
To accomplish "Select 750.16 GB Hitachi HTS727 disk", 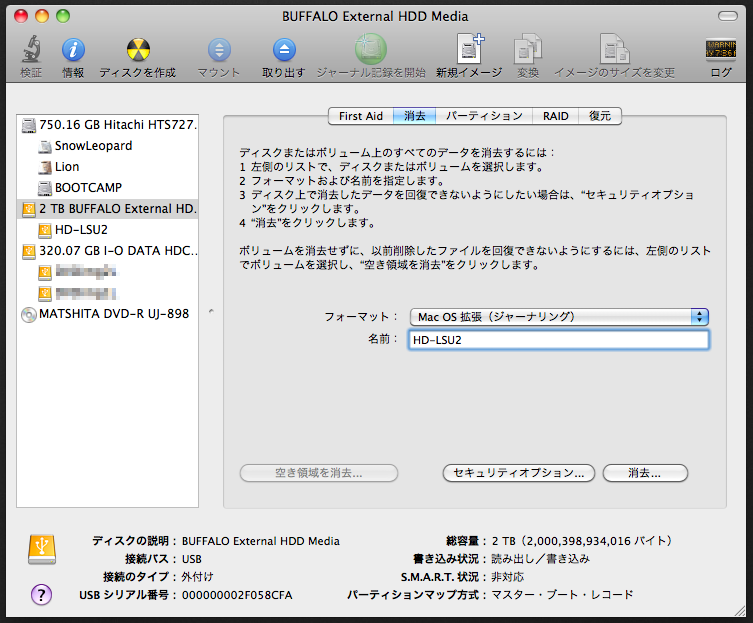I will click(x=108, y=125).
